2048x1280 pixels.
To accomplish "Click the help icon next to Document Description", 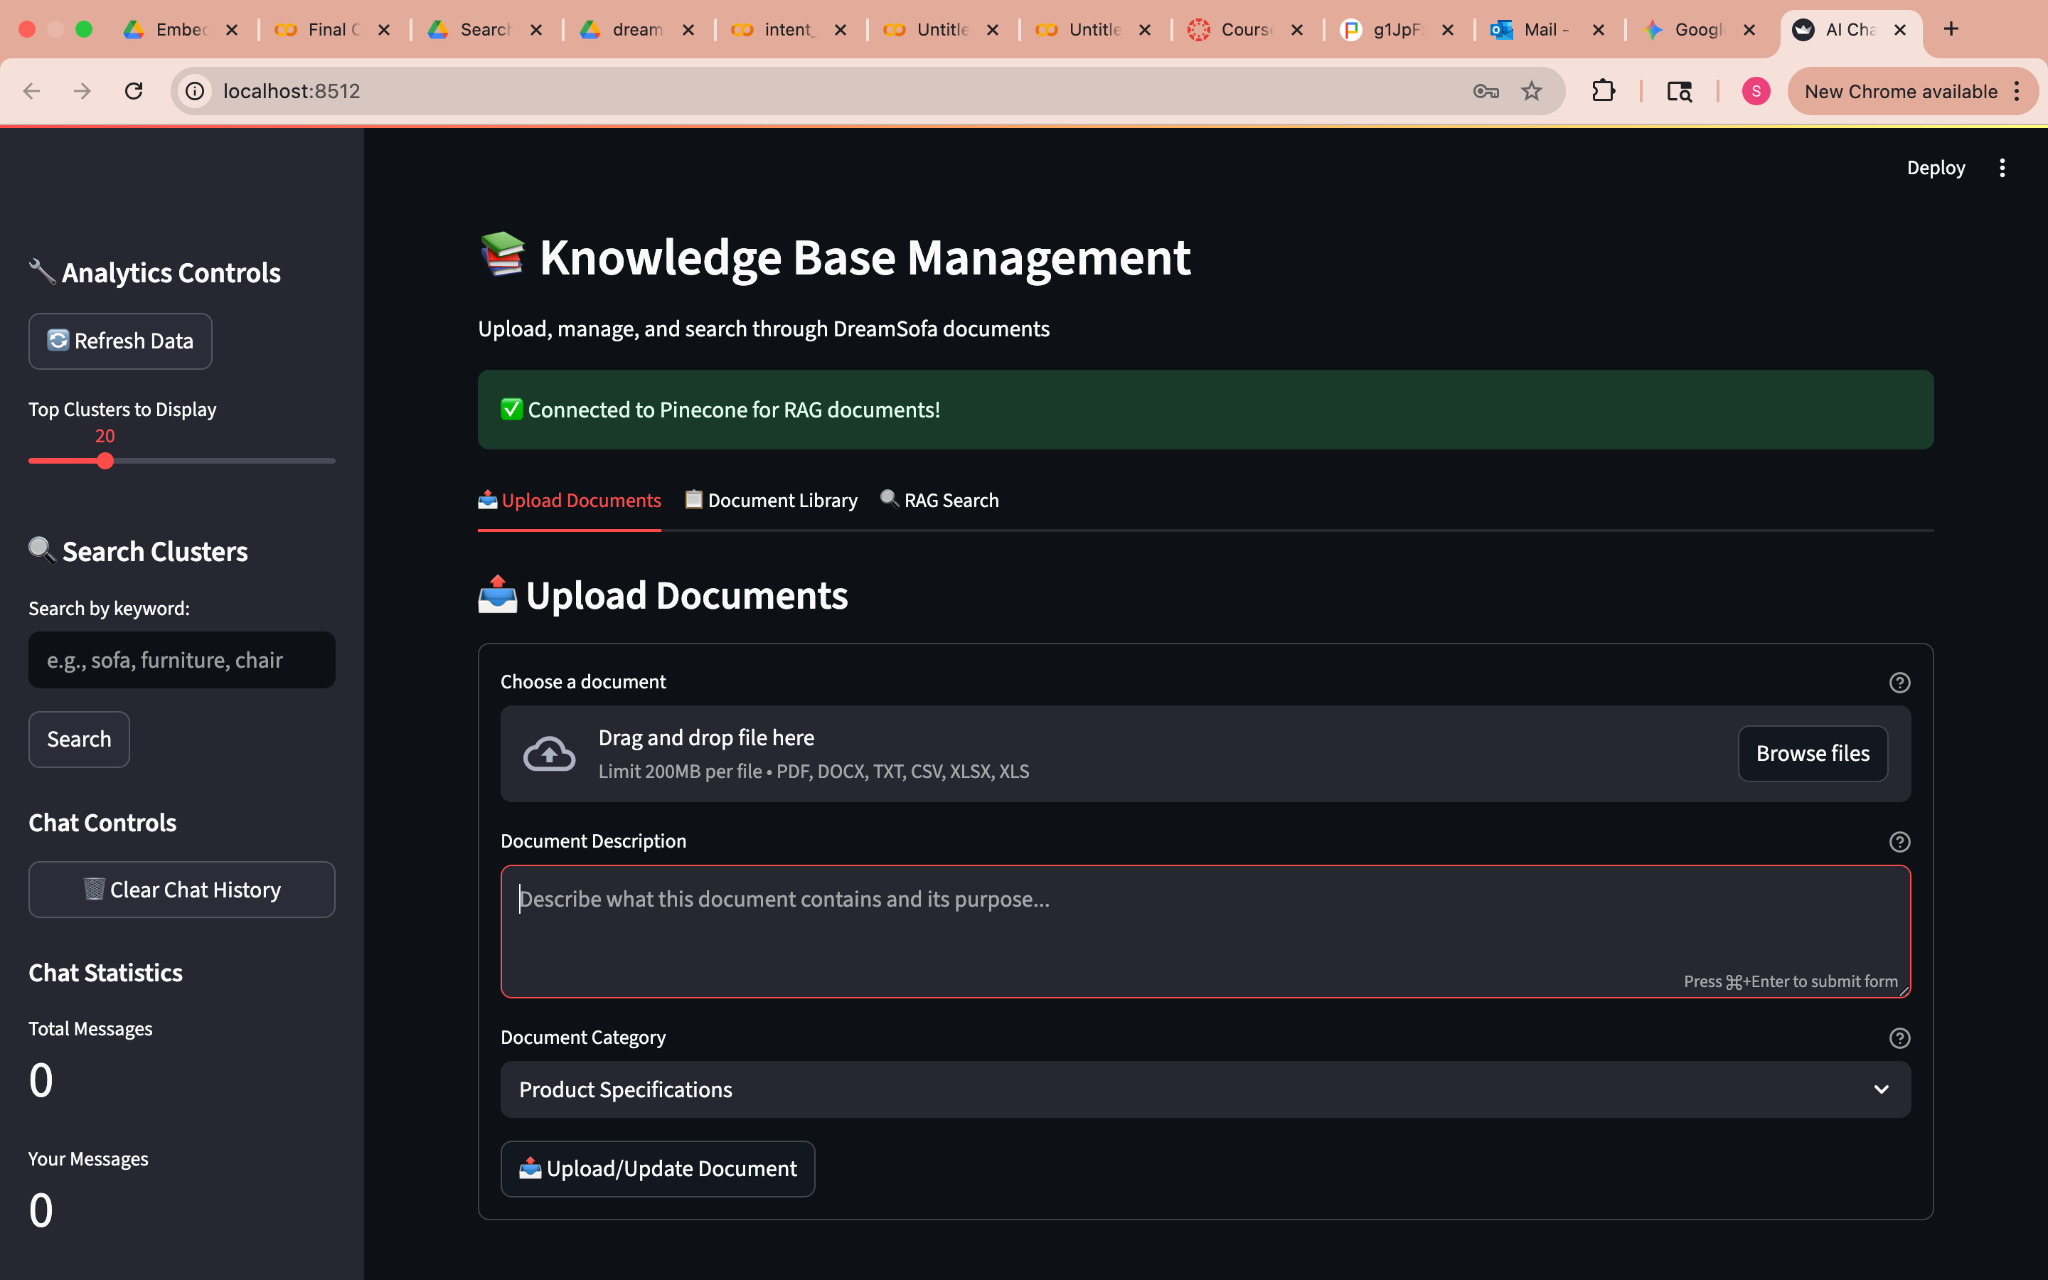I will 1899,841.
